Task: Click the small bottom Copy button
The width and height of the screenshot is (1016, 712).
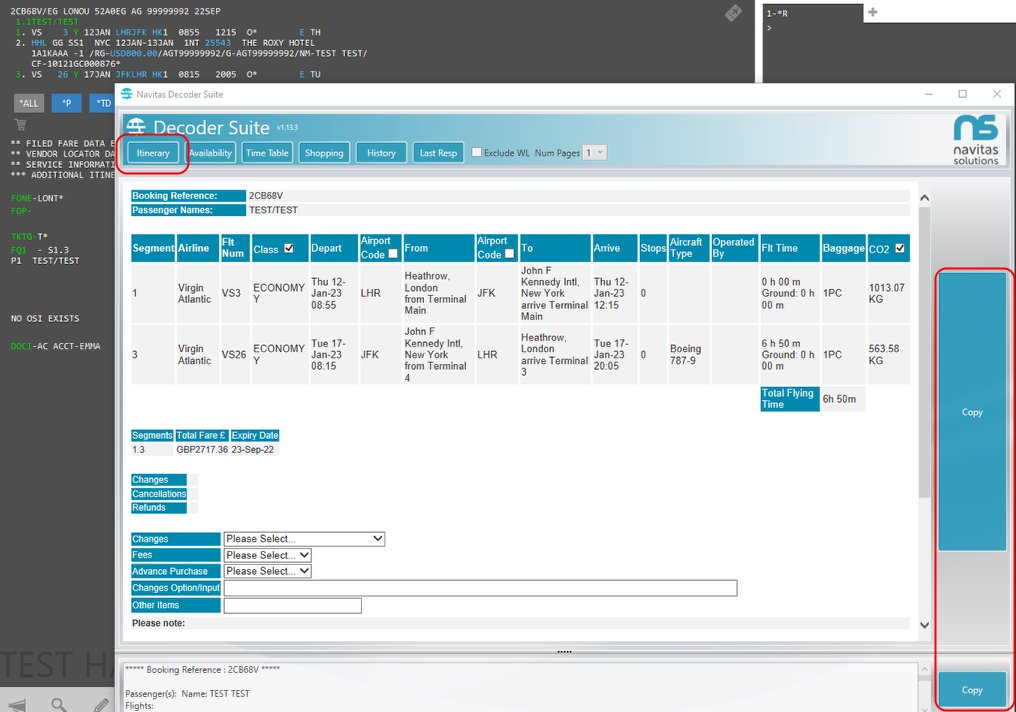Action: (972, 690)
